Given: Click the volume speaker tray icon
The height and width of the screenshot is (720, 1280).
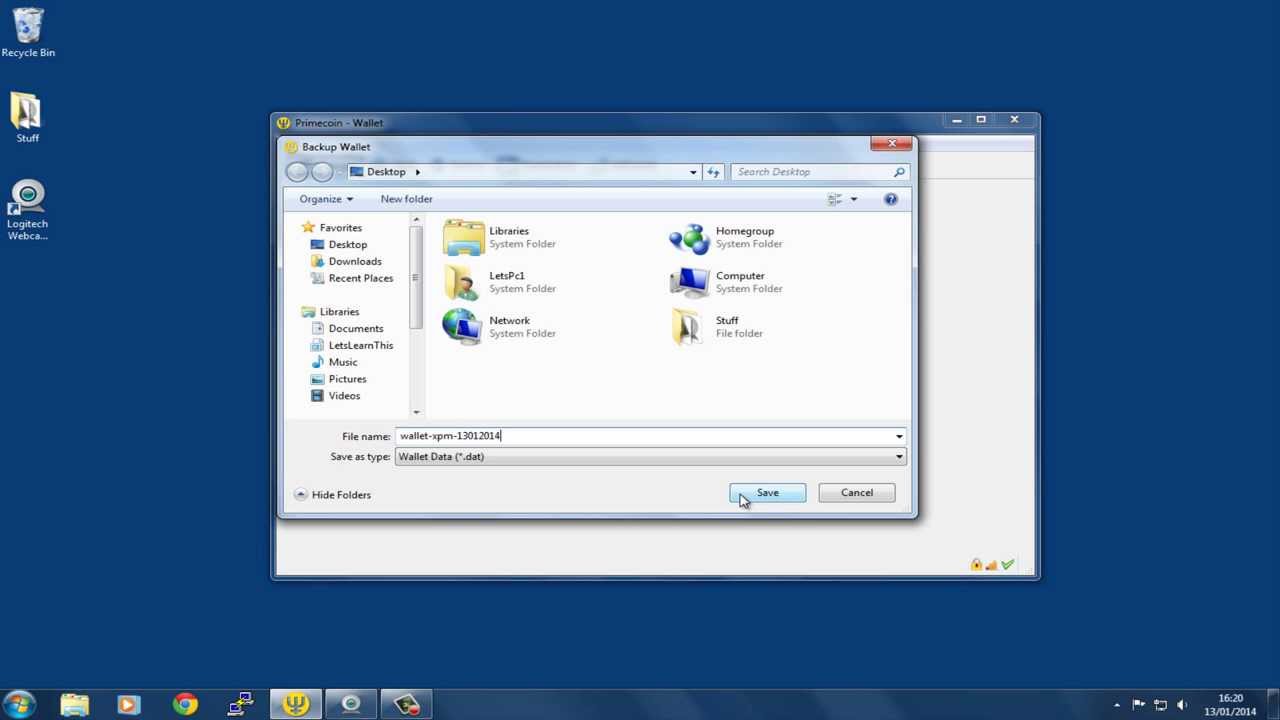Looking at the screenshot, I should pyautogui.click(x=1182, y=705).
